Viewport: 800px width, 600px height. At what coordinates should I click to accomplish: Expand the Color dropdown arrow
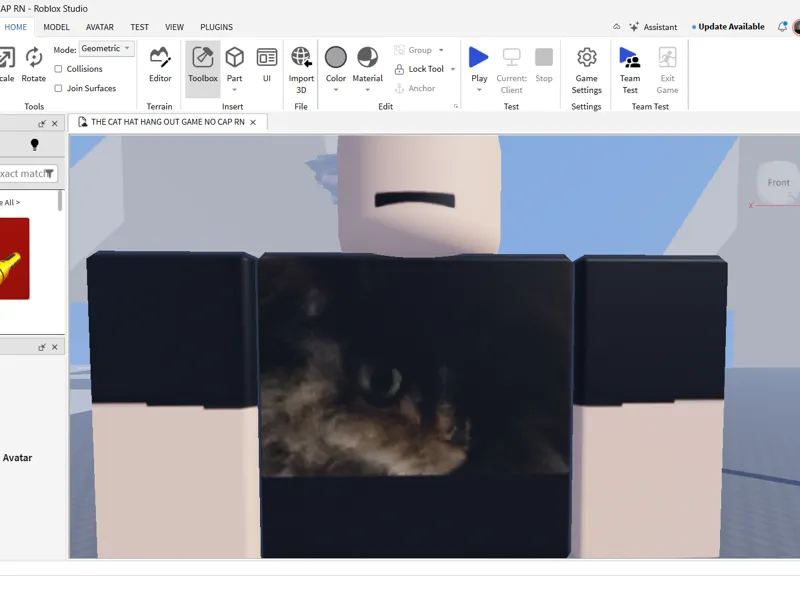click(336, 90)
